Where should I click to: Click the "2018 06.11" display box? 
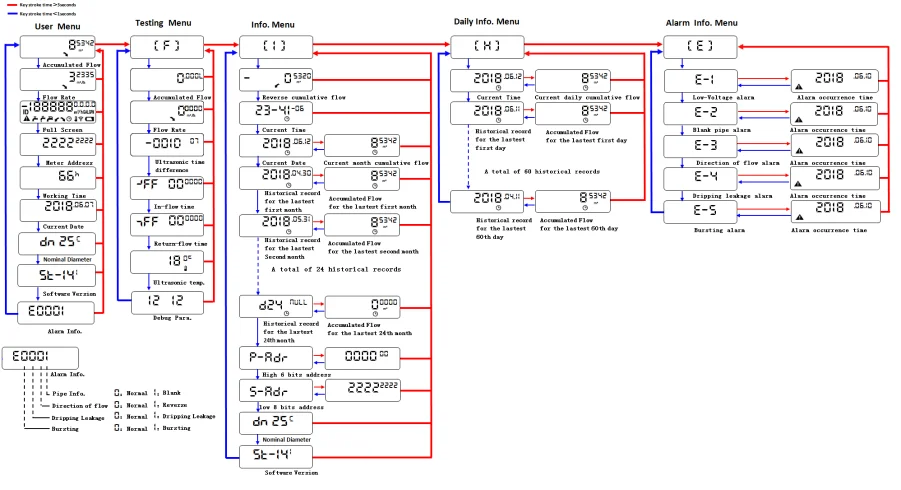[x=487, y=113]
